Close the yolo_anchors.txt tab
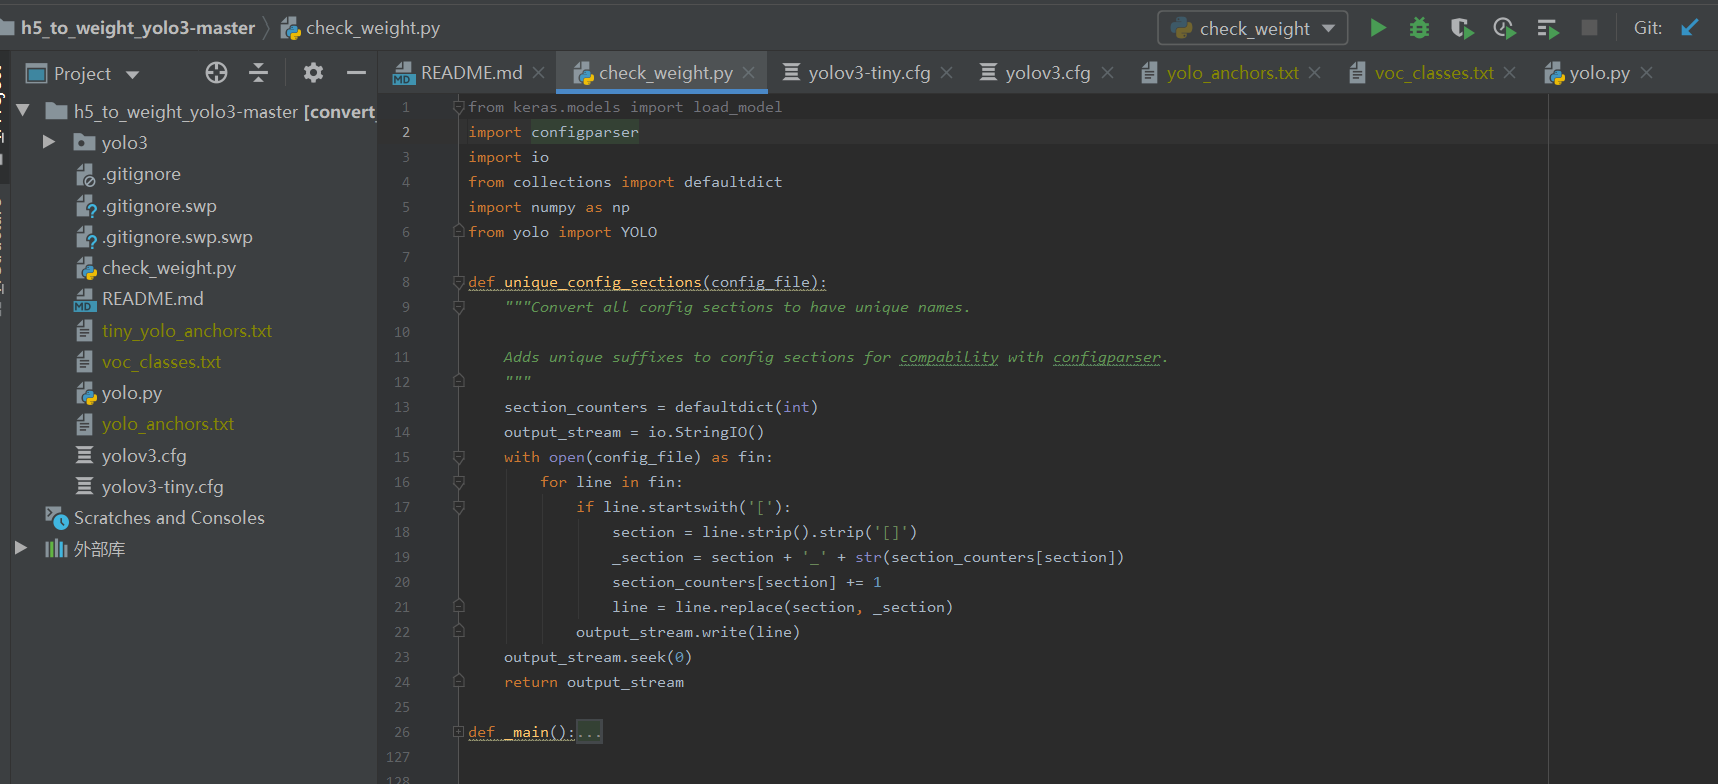The width and height of the screenshot is (1718, 784). [1314, 73]
